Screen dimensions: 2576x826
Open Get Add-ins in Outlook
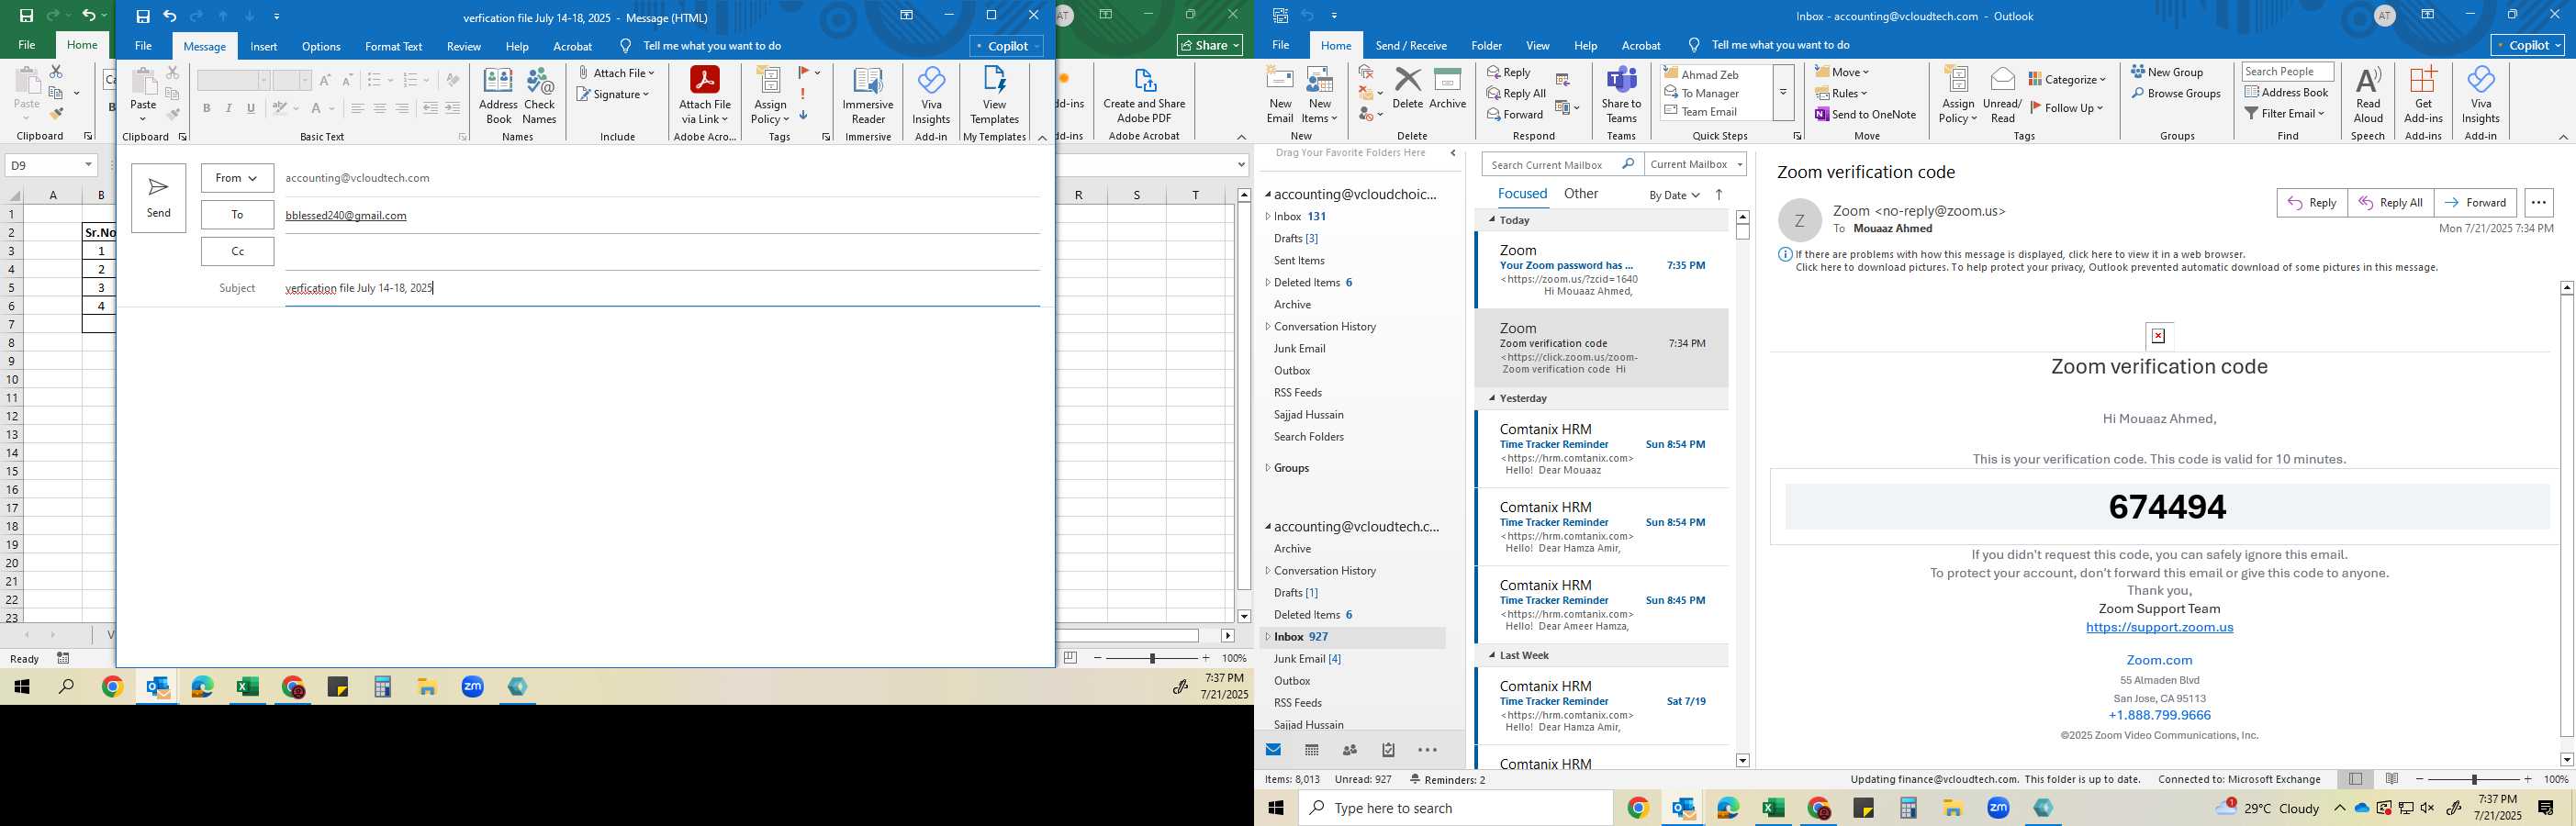click(2423, 96)
